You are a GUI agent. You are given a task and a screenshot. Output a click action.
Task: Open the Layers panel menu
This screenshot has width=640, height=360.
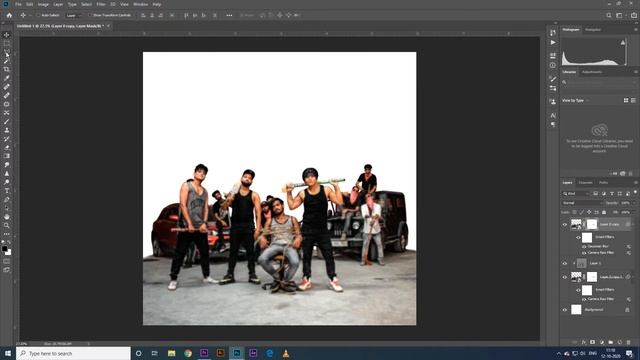tap(636, 183)
